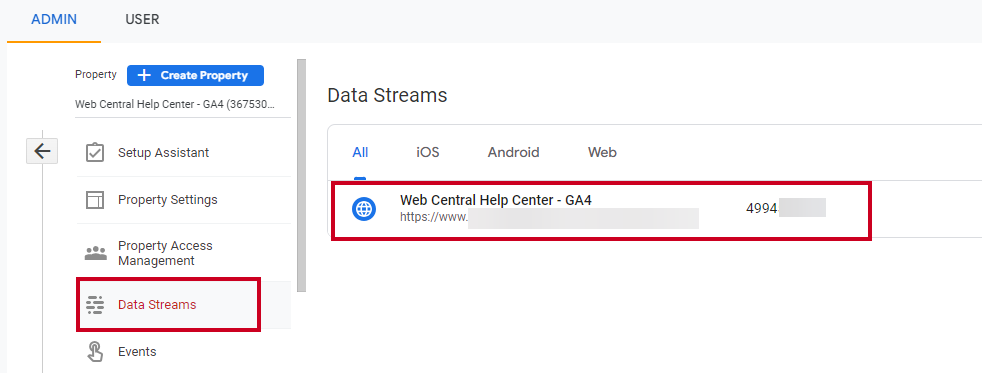Viewport: 982px width, 373px height.
Task: Click the Property Access Management people icon
Action: point(95,253)
